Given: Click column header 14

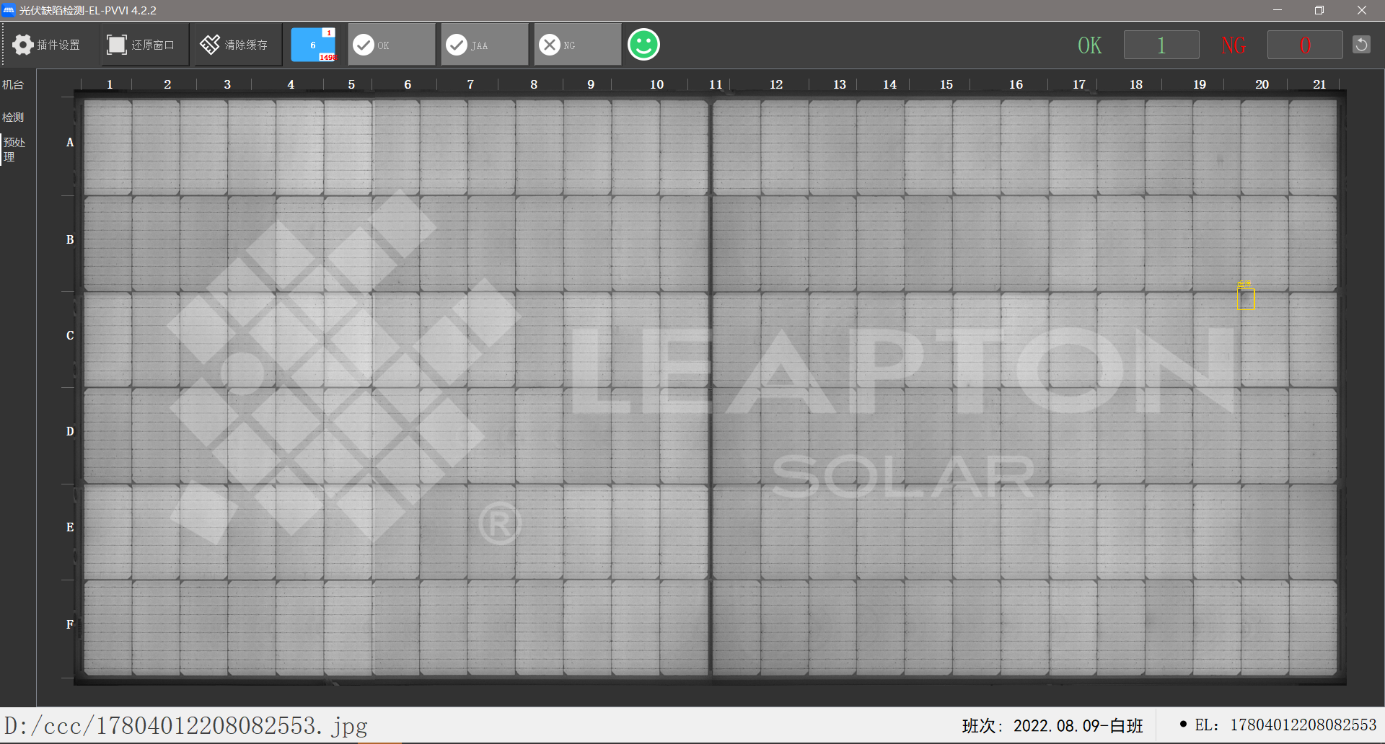Looking at the screenshot, I should pos(890,85).
